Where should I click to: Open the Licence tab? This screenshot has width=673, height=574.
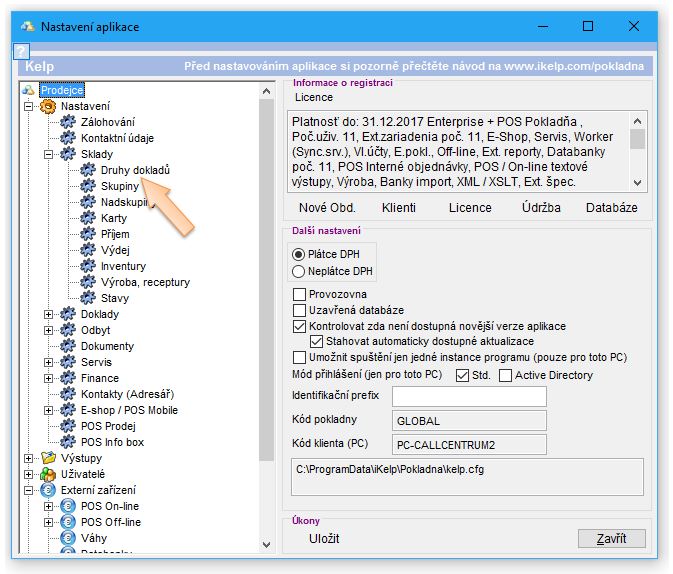470,208
